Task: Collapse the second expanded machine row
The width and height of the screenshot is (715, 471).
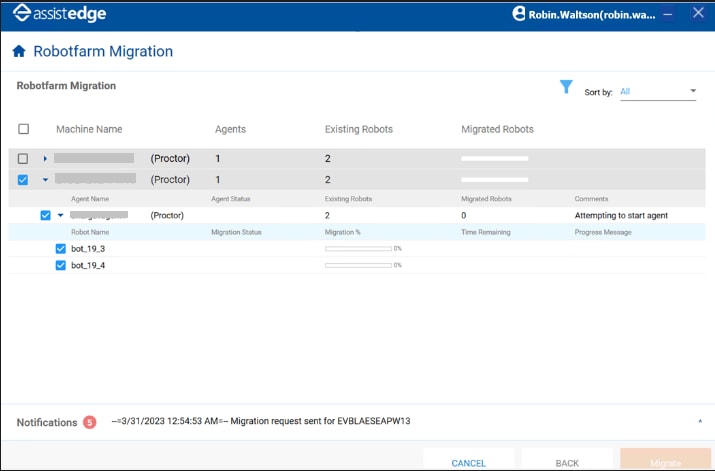Action: pyautogui.click(x=45, y=180)
